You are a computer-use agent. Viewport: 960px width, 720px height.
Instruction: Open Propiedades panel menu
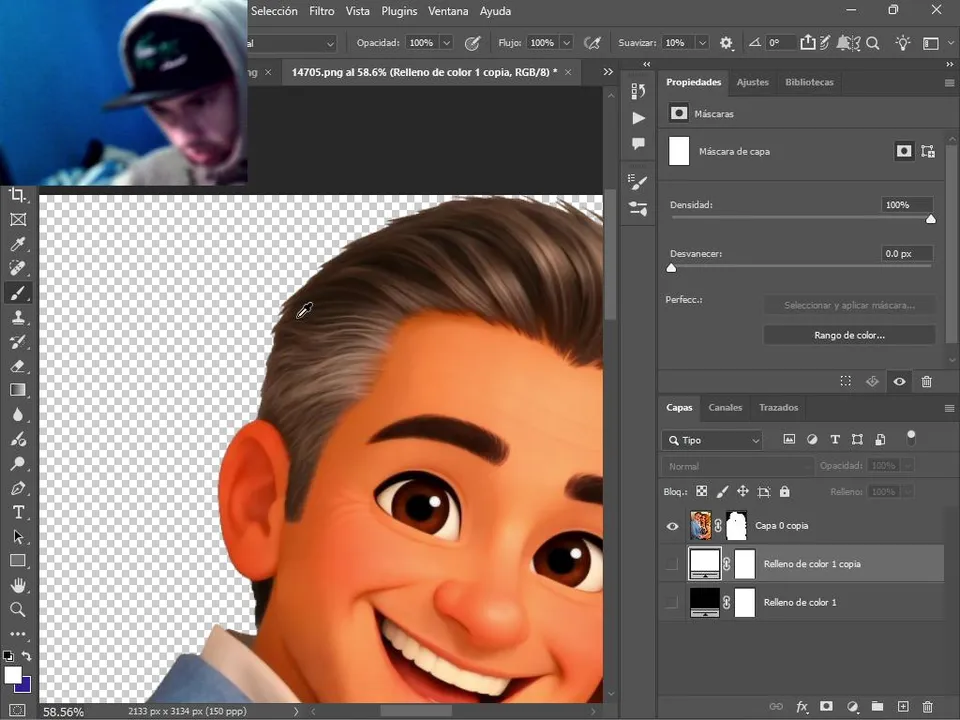(x=950, y=83)
